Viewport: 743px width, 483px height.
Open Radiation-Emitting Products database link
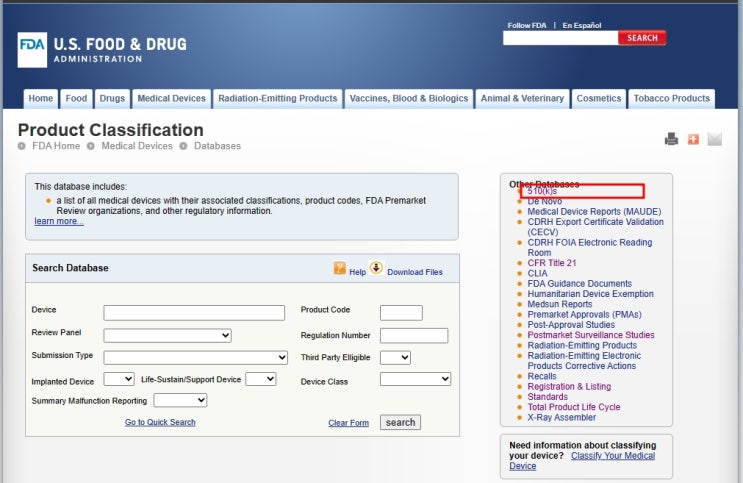coord(582,345)
